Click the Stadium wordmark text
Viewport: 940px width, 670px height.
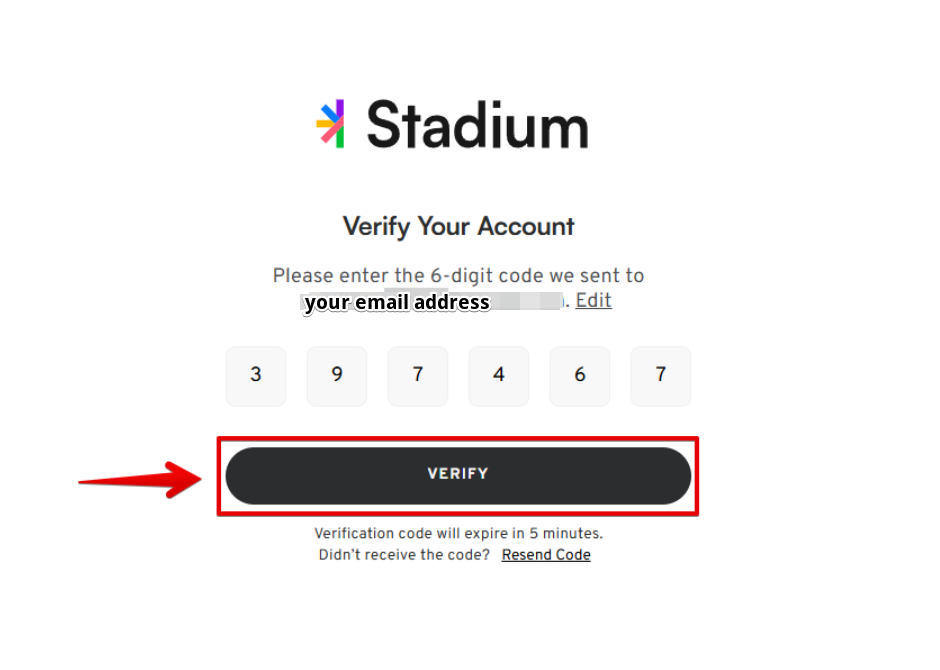[x=477, y=125]
